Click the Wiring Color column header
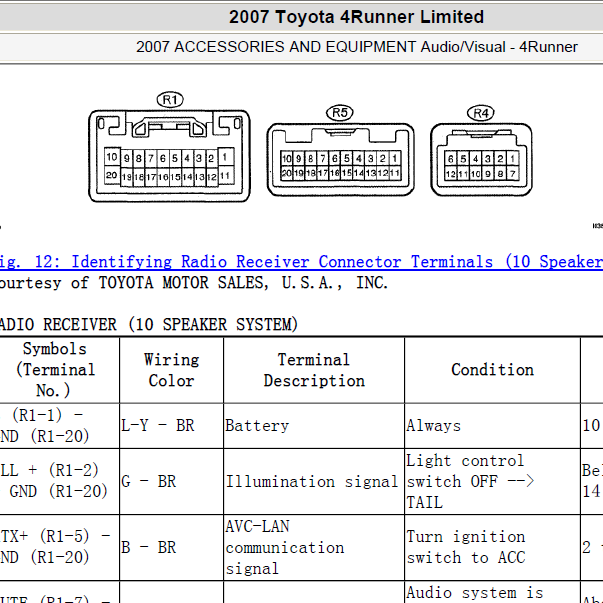Image resolution: width=603 pixels, height=603 pixels. (x=172, y=370)
